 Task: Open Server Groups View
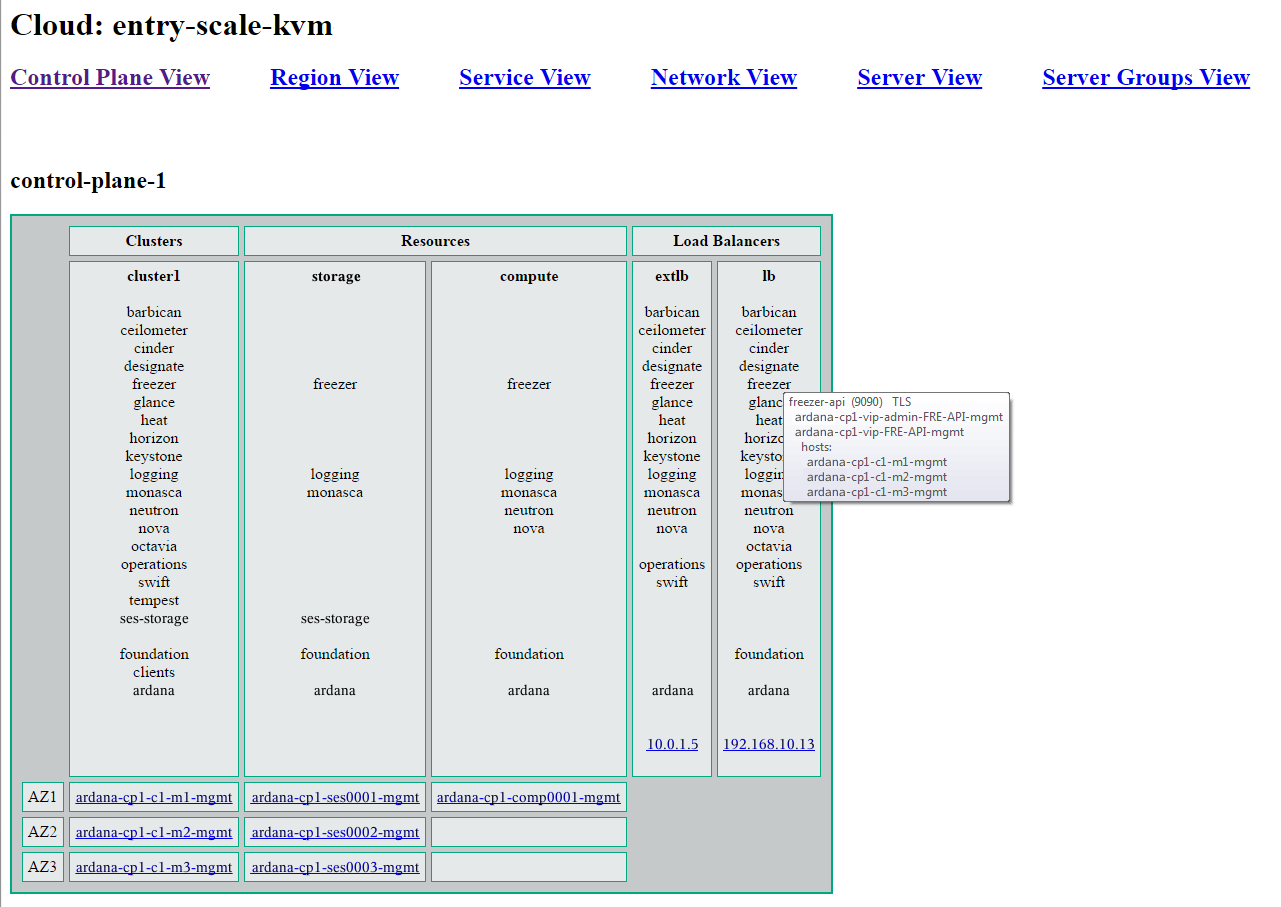coord(1145,78)
